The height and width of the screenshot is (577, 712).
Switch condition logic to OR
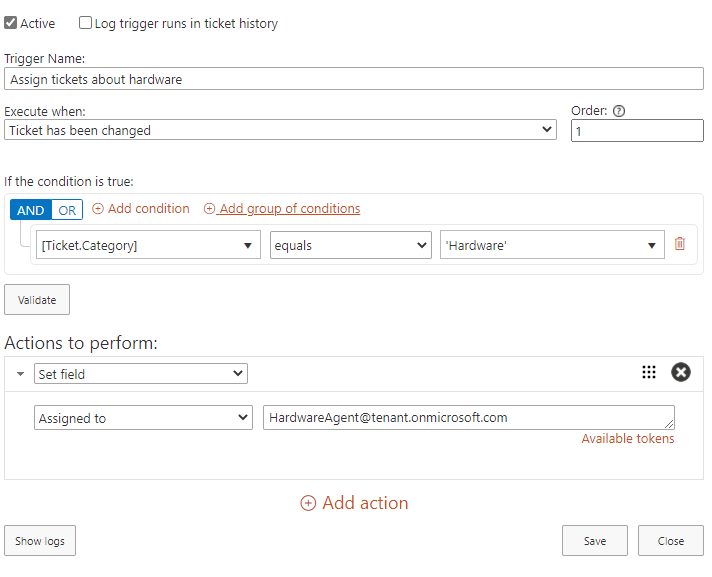coord(67,210)
